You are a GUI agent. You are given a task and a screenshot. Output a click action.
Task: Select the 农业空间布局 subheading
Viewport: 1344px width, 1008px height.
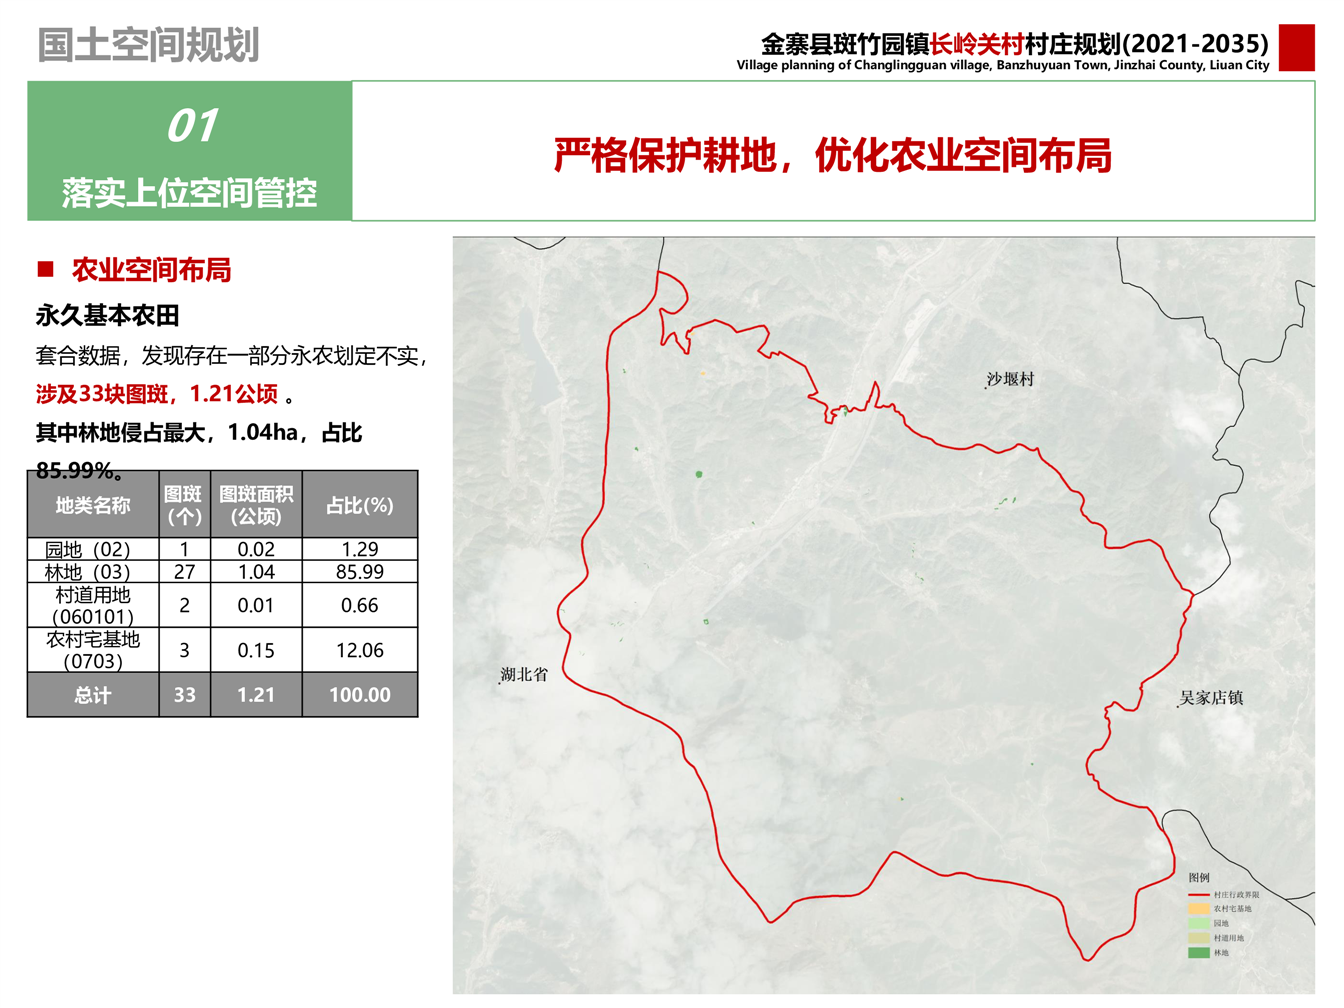151,270
